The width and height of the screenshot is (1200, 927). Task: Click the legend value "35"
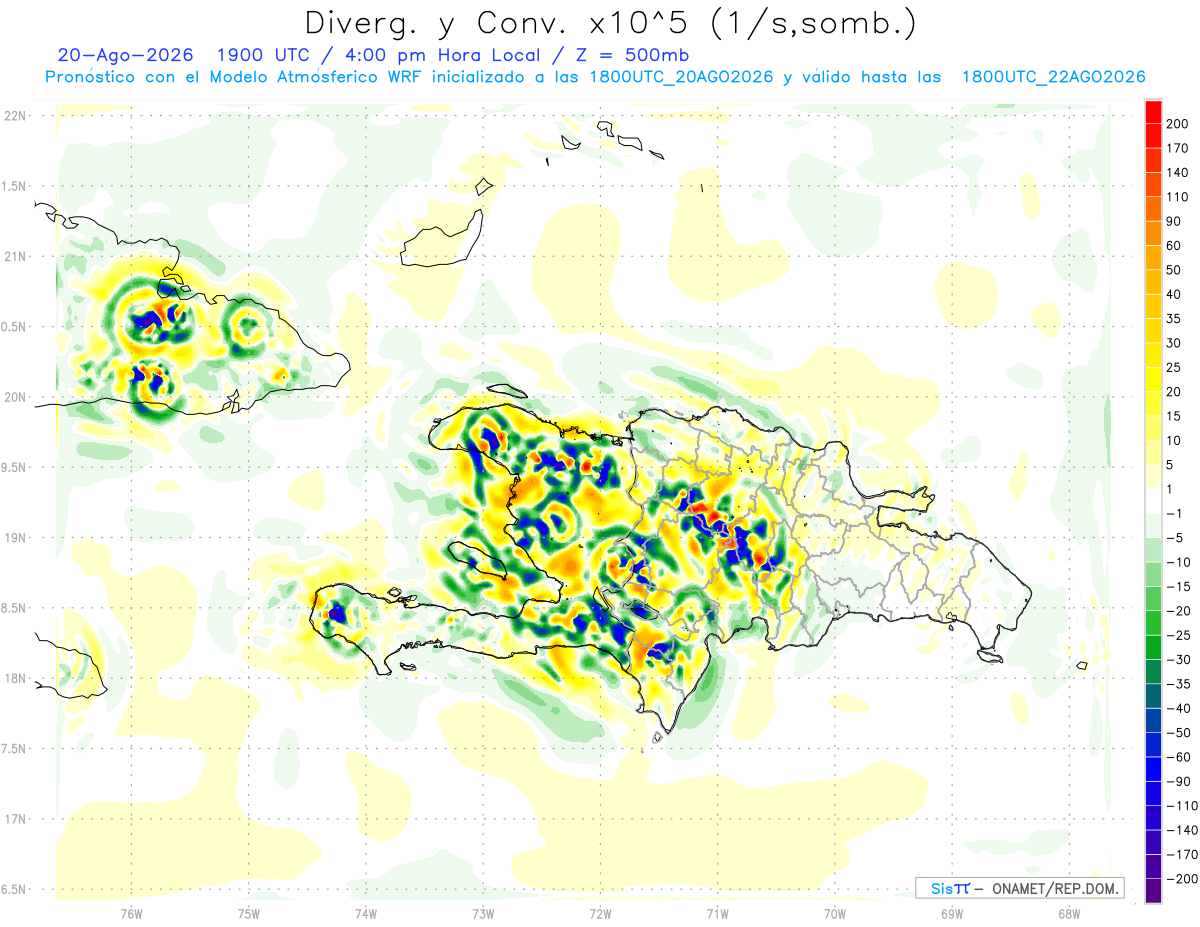(1174, 319)
